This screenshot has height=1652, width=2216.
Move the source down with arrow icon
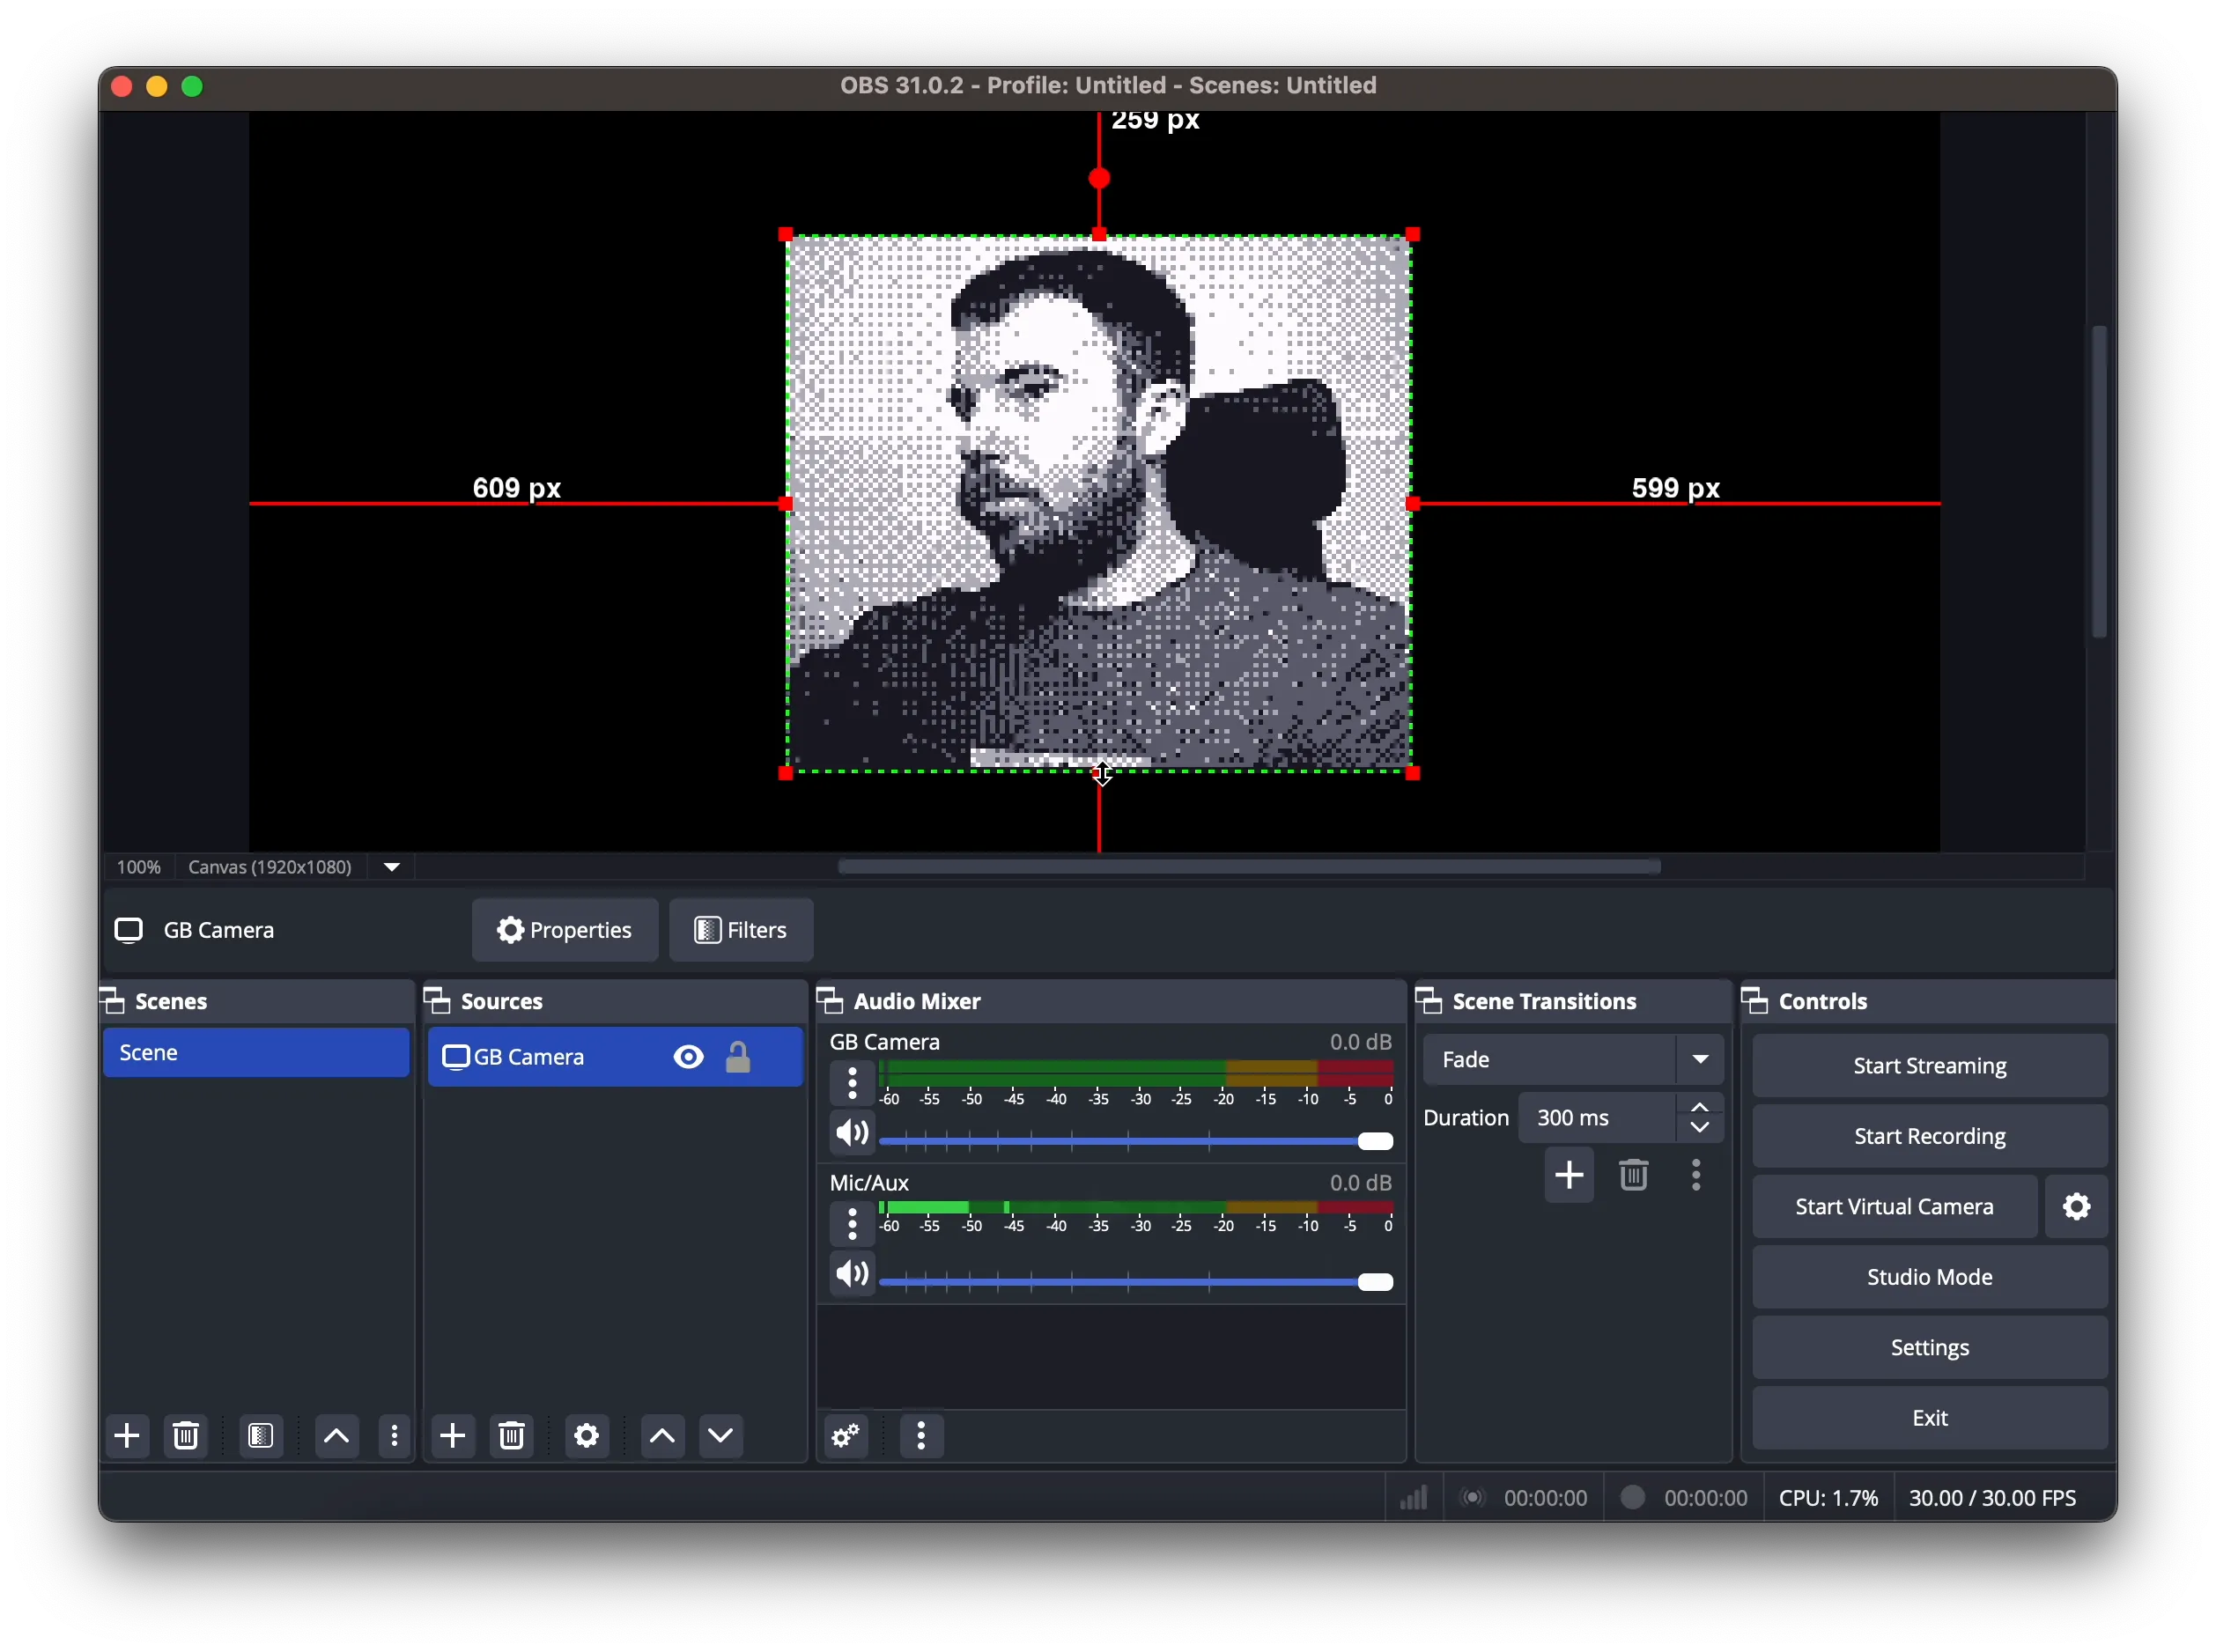click(721, 1437)
